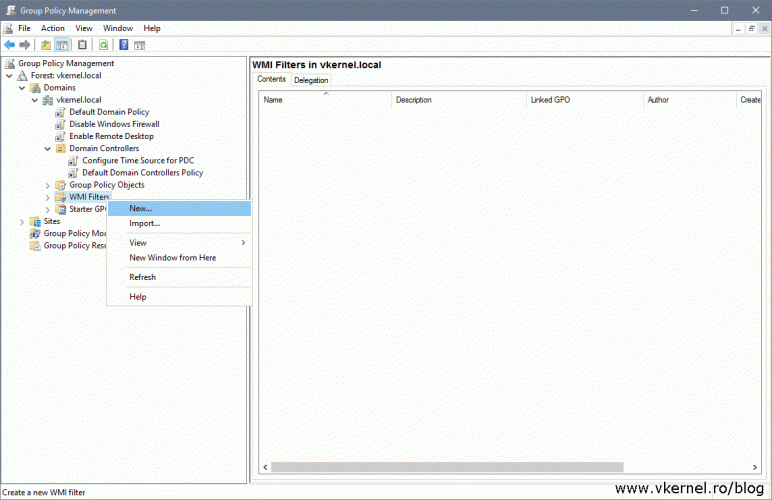Click the Enable Remote Desktop GPO icon
Viewport: 772px width, 500px height.
click(60, 136)
